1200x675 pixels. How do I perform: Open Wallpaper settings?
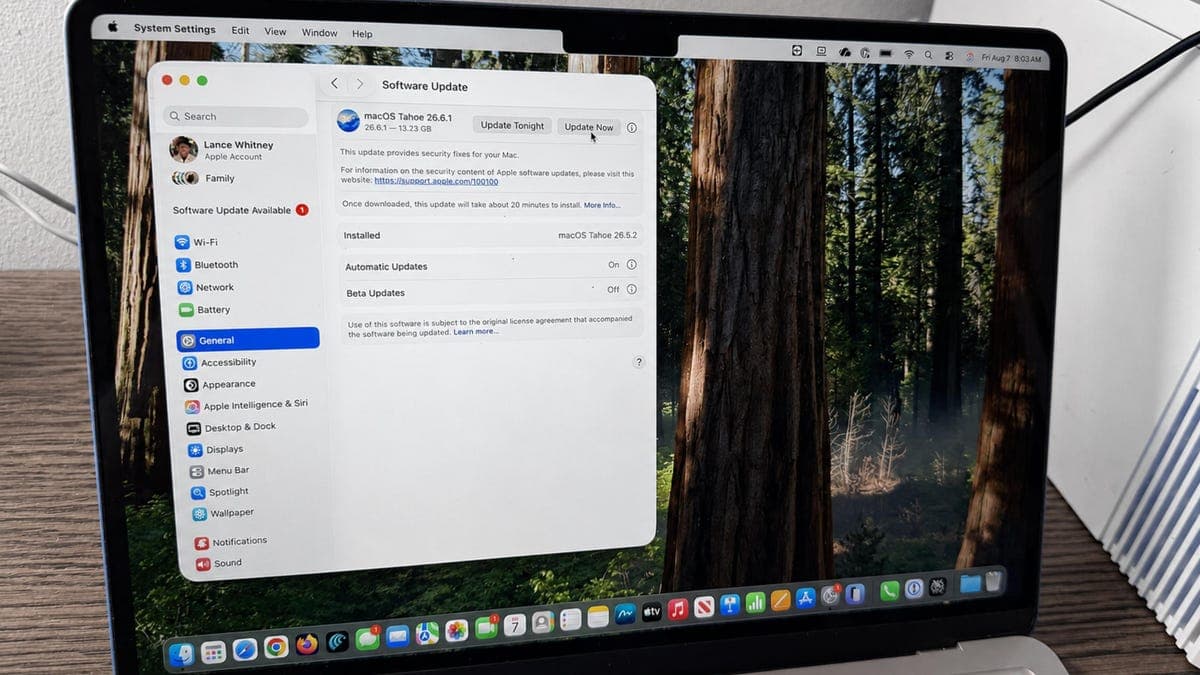[223, 513]
